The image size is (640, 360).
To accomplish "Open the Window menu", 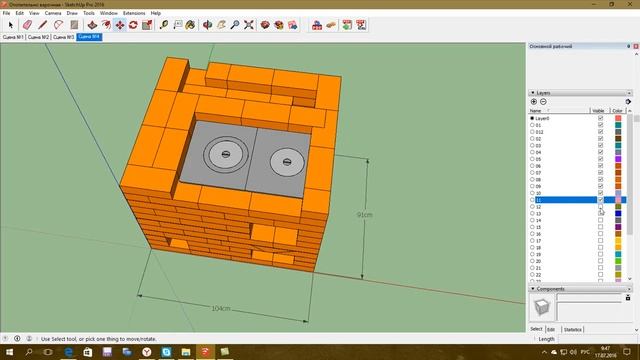I will tap(109, 13).
